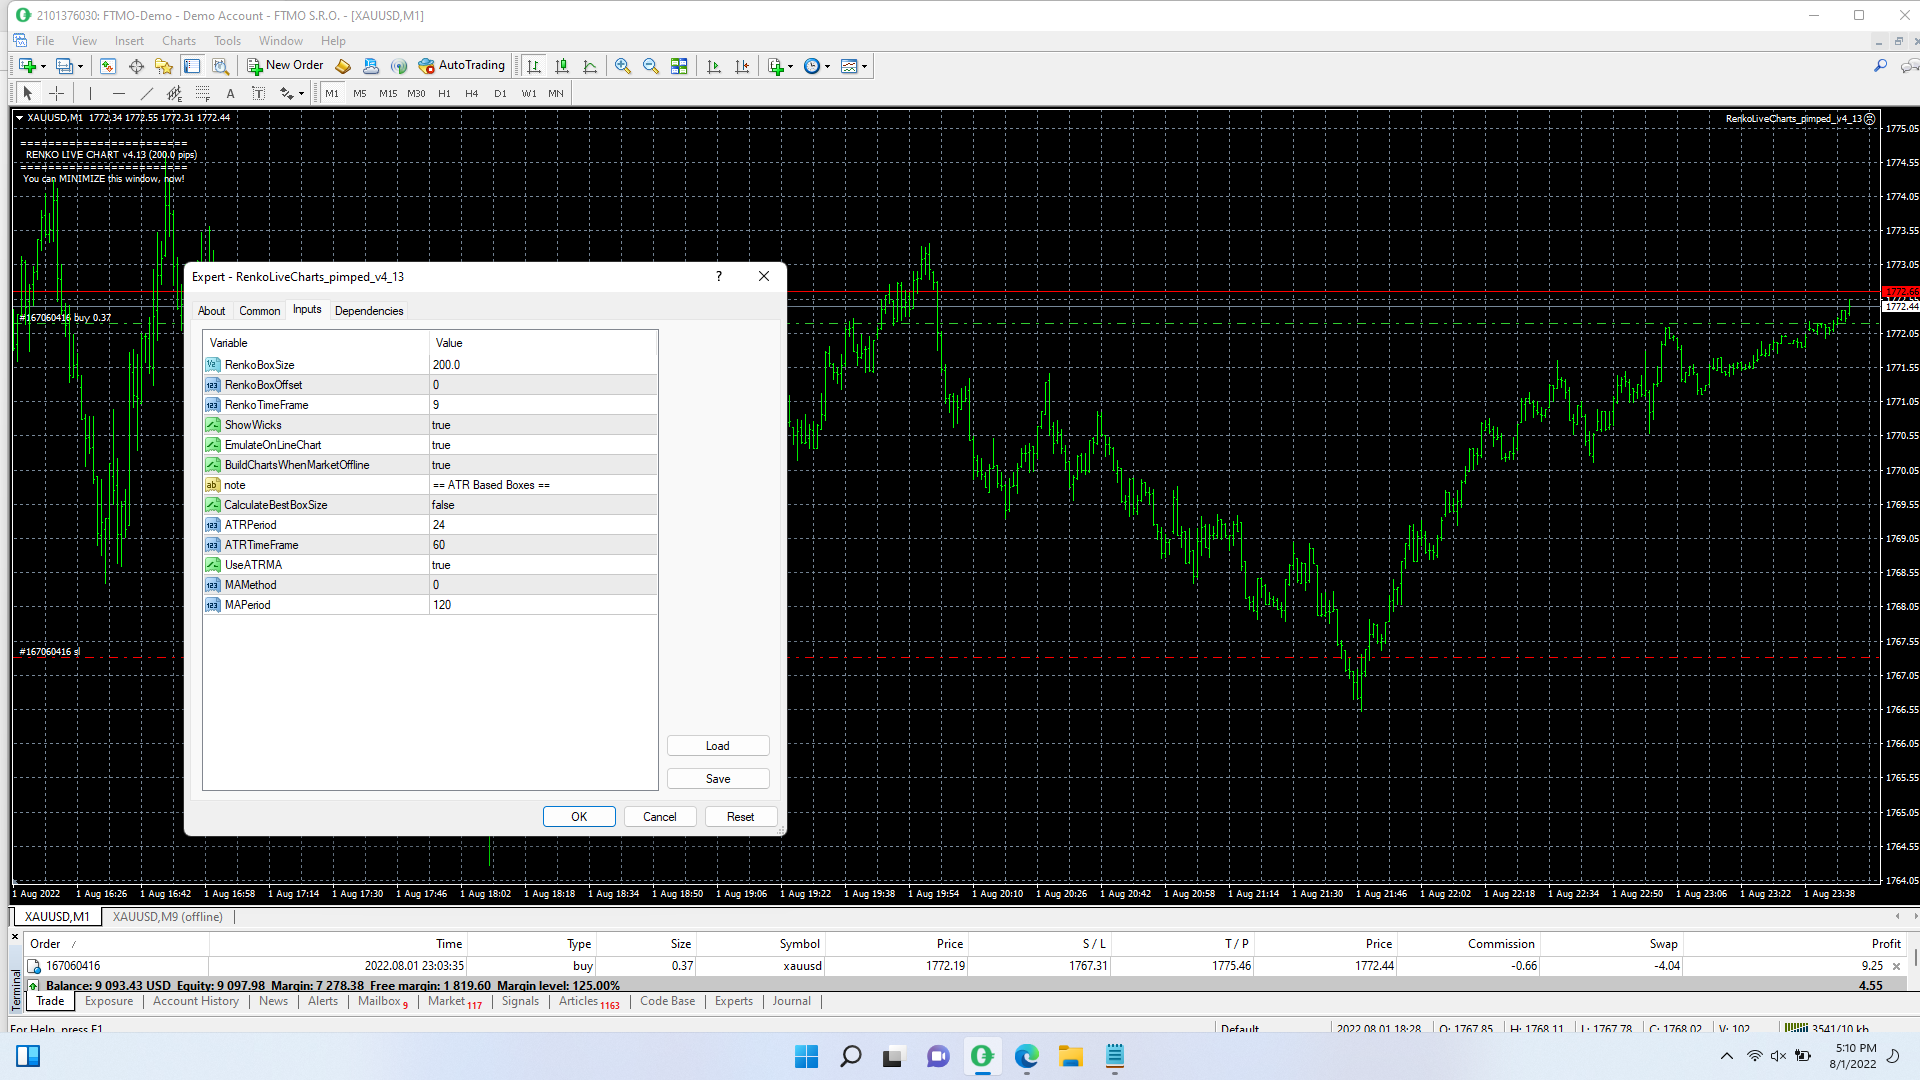
Task: Click the RenkoBoxSize value field
Action: pyautogui.click(x=543, y=365)
